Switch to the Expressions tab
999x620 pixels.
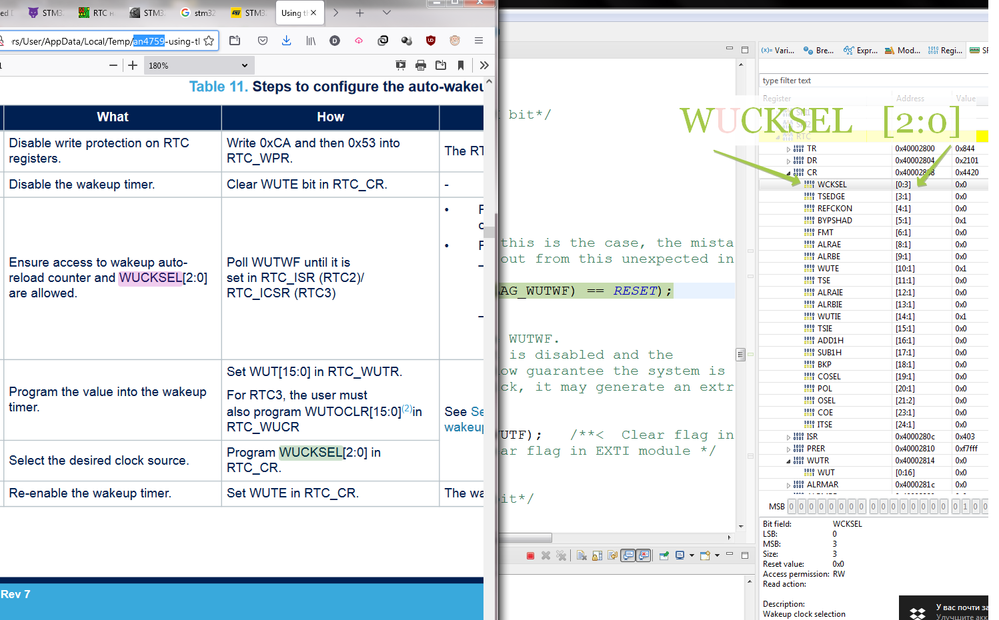[x=860, y=50]
